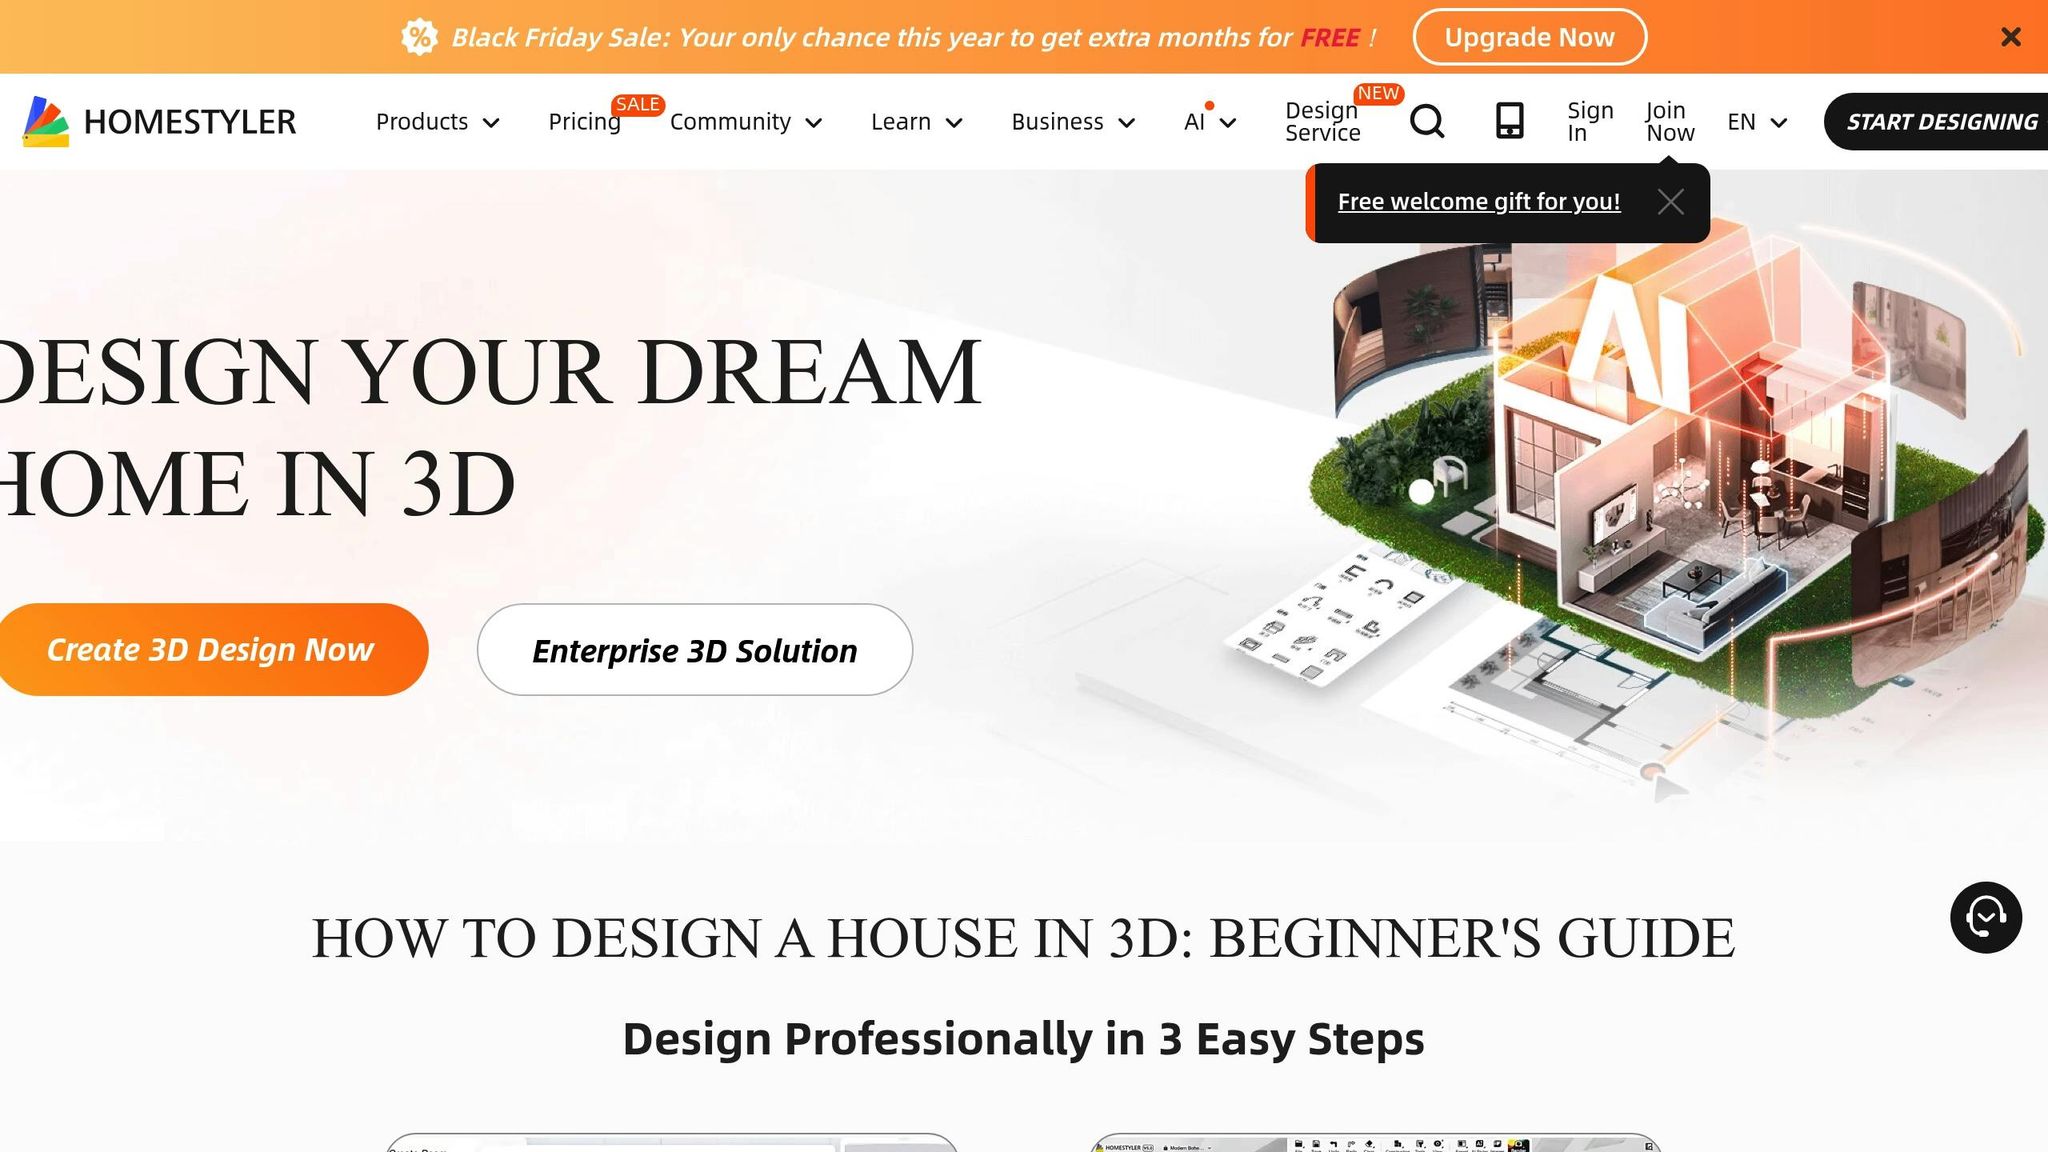Screen dimensions: 2048x1152
Task: Expand the Products dropdown menu
Action: click(437, 122)
